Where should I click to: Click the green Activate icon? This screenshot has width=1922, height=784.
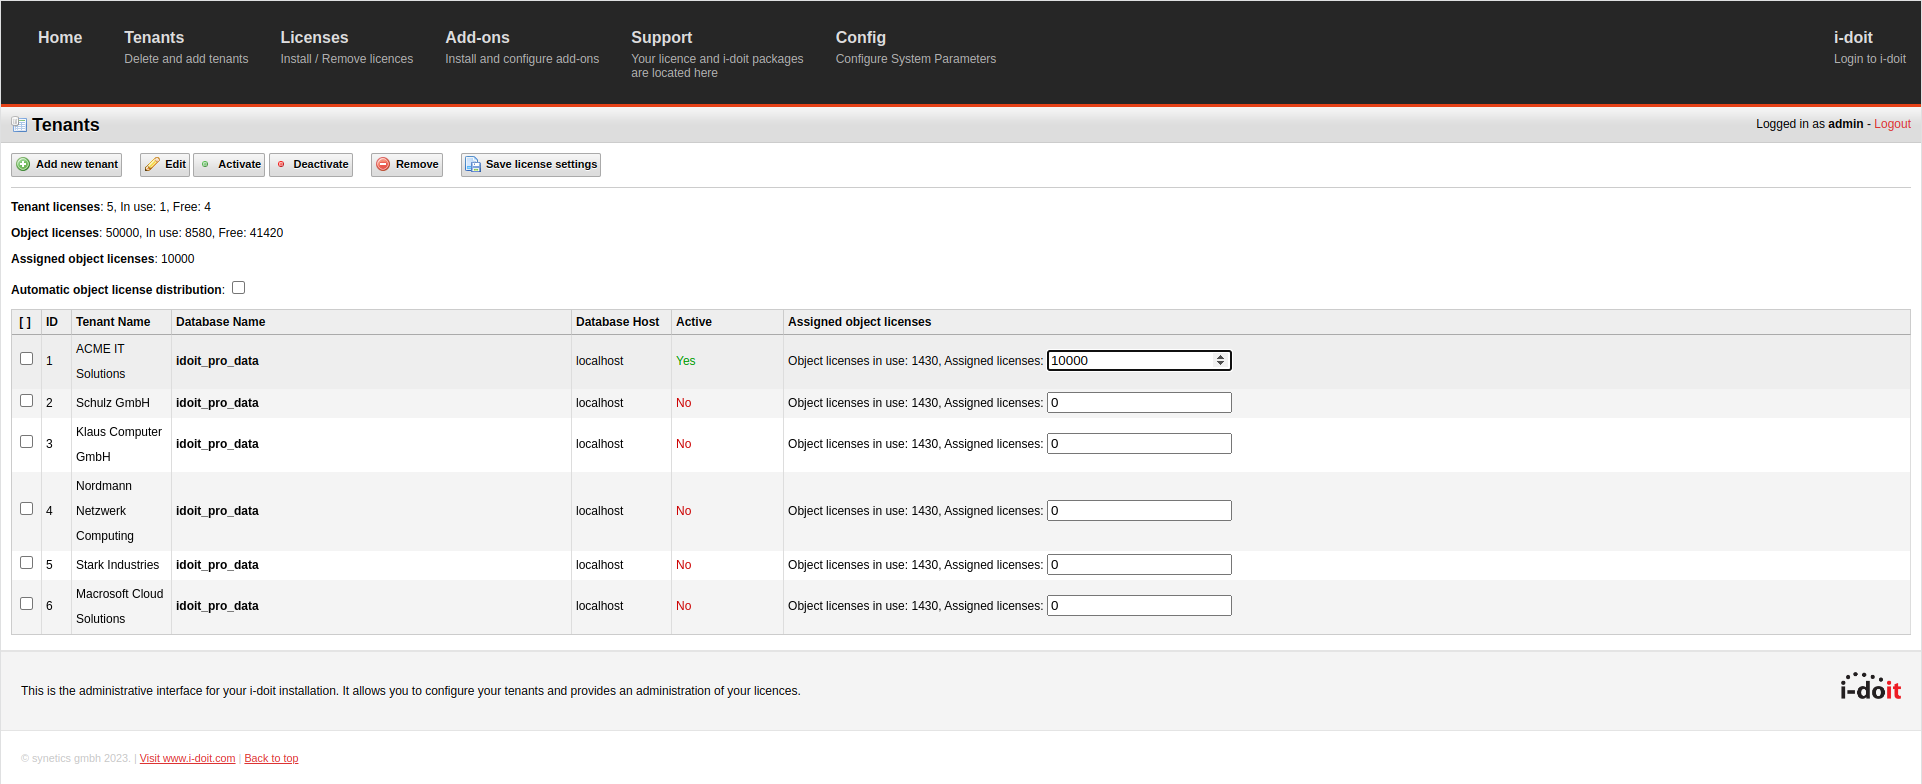[x=206, y=165]
